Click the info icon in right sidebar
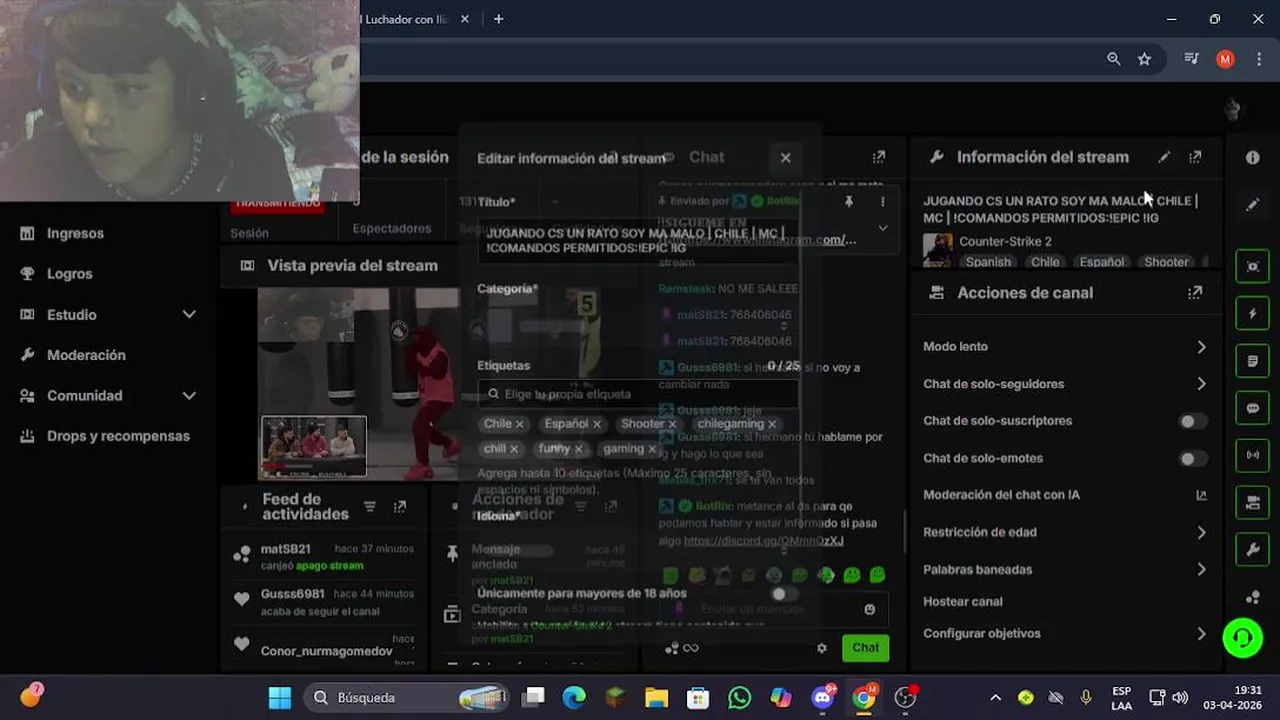Image resolution: width=1280 pixels, height=720 pixels. pyautogui.click(x=1253, y=157)
